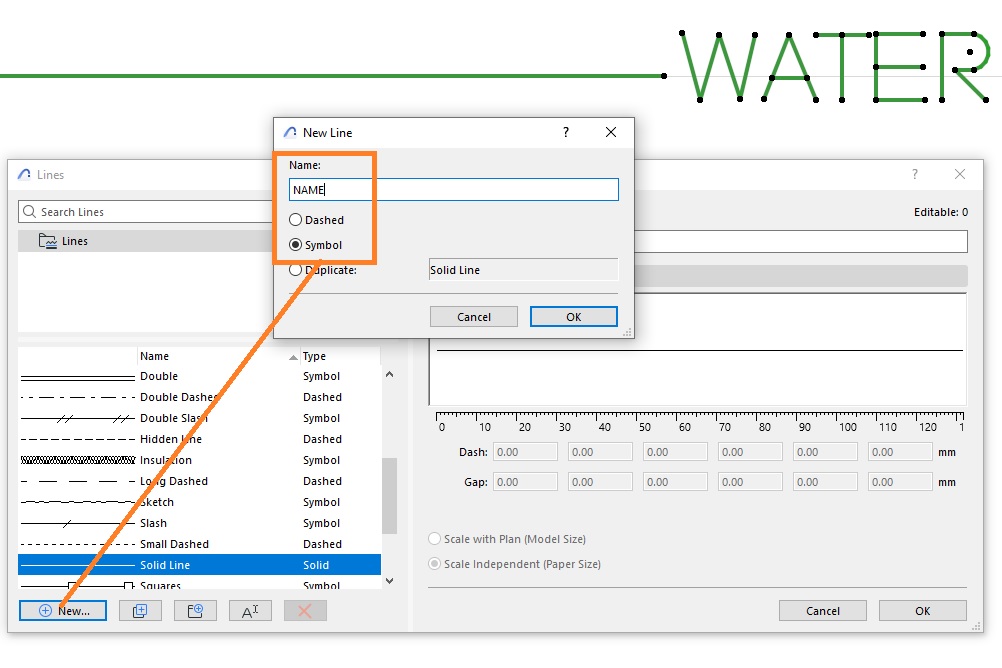This screenshot has width=1002, height=668.
Task: Select the Hidden Line row
Action: [199, 439]
